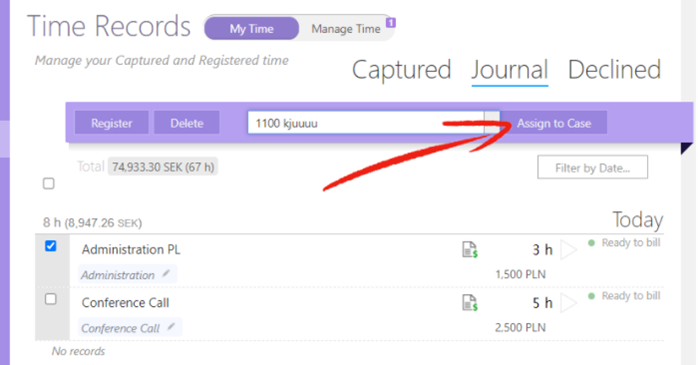The height and width of the screenshot is (365, 698).
Task: Open the Conference Call record title
Action: click(125, 303)
